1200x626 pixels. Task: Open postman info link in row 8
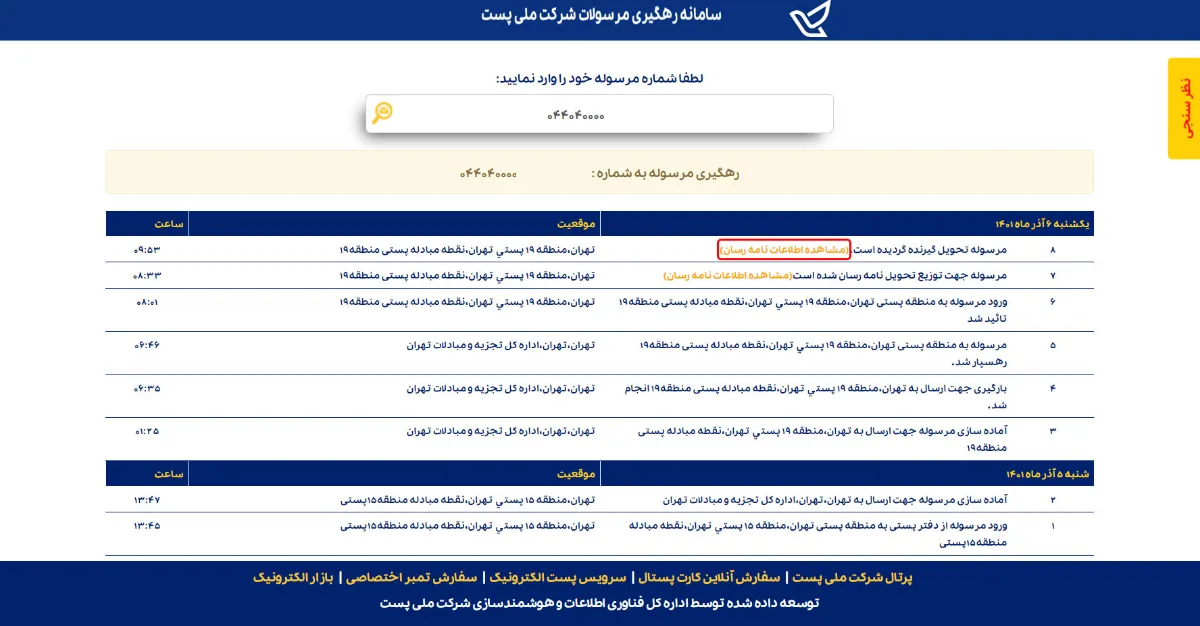tap(784, 249)
